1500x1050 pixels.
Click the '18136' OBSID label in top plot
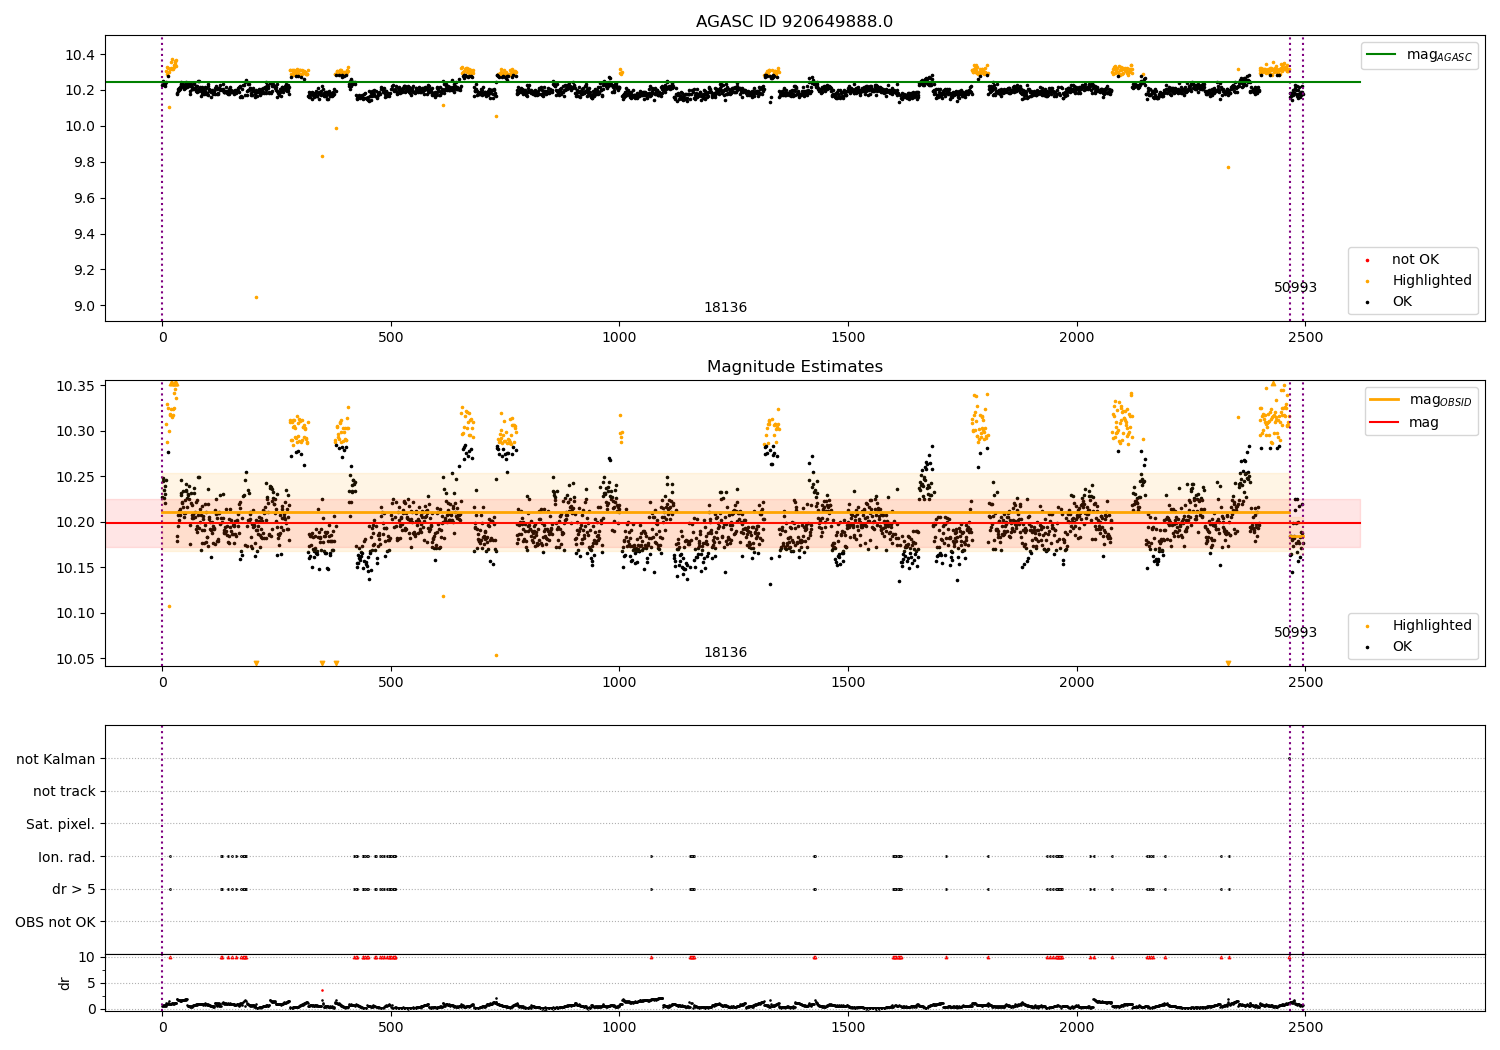725,308
